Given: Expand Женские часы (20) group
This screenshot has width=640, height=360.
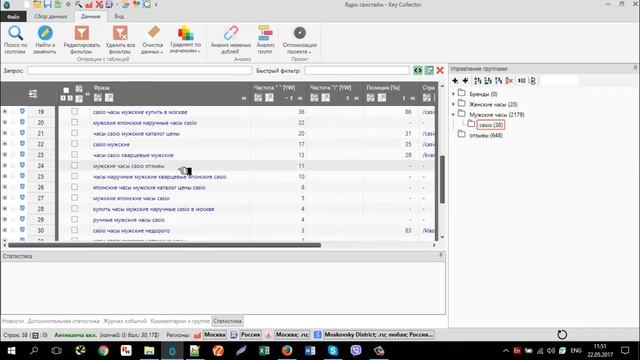Looking at the screenshot, I should point(453,104).
